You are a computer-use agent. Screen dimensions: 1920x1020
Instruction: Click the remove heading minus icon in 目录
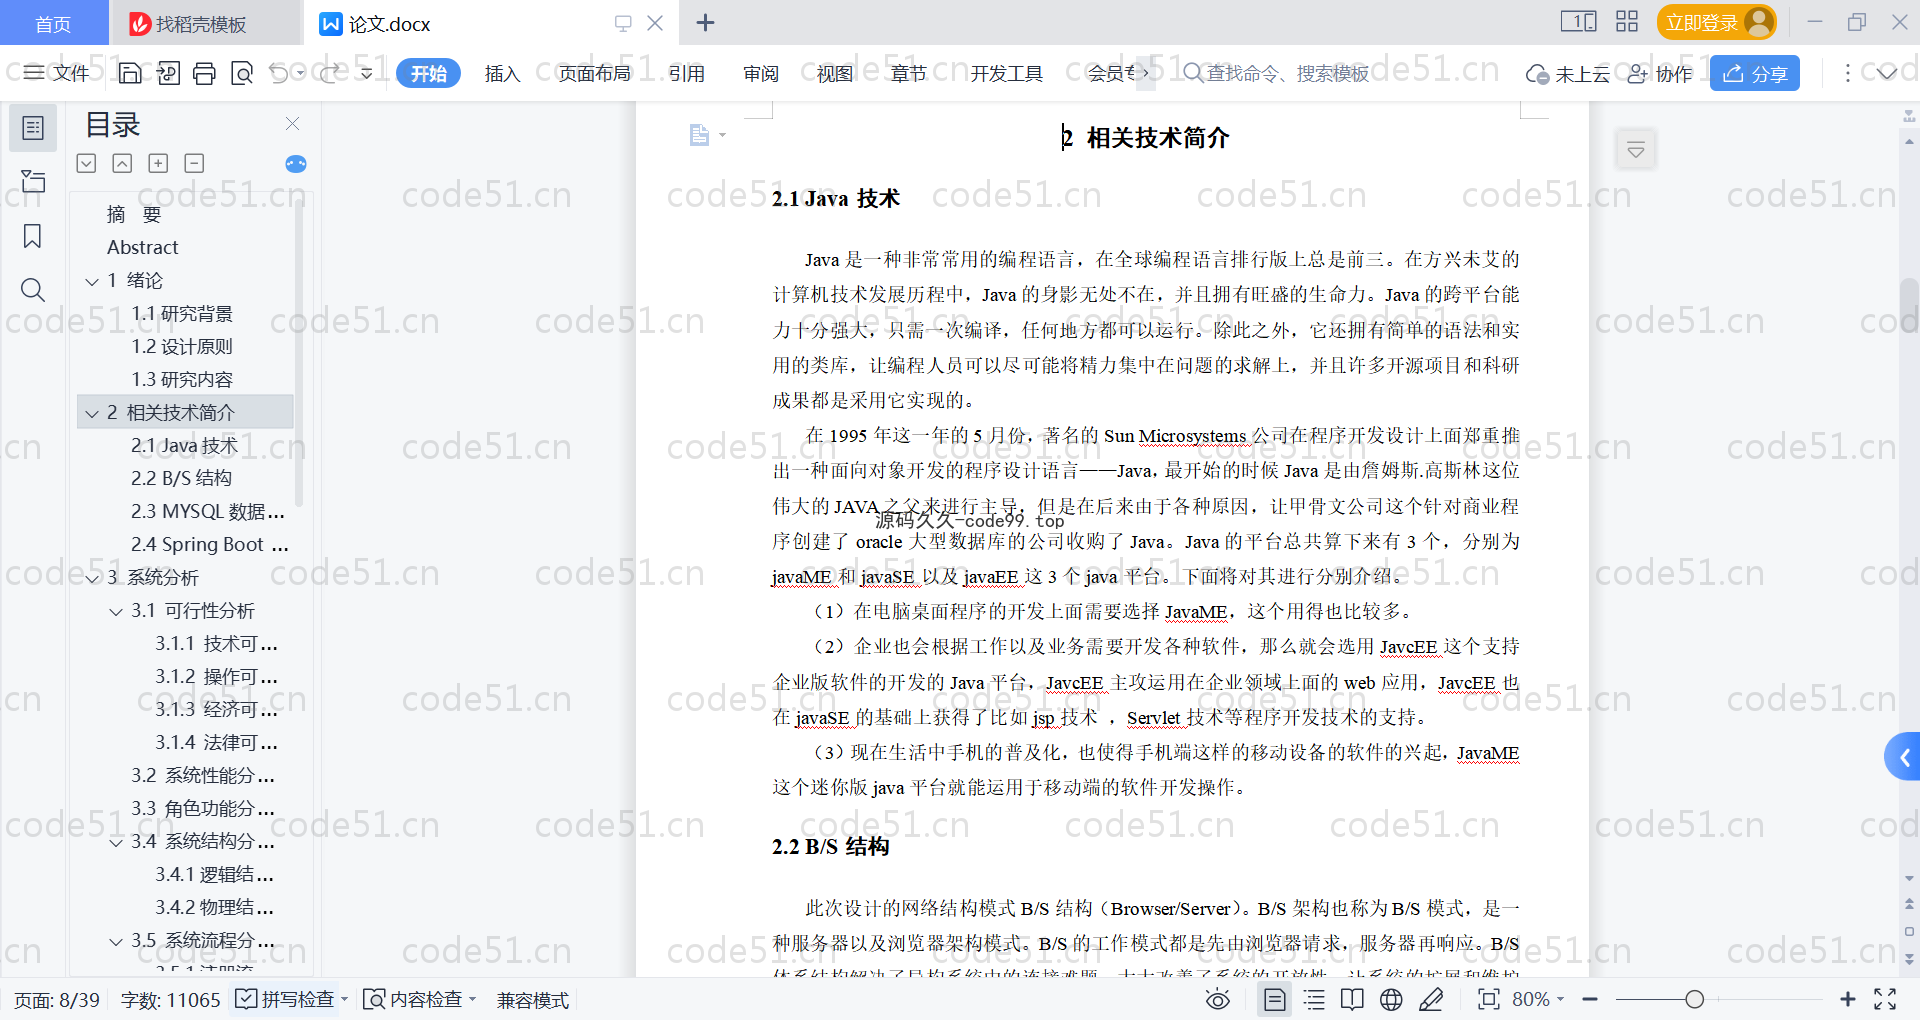pyautogui.click(x=195, y=163)
